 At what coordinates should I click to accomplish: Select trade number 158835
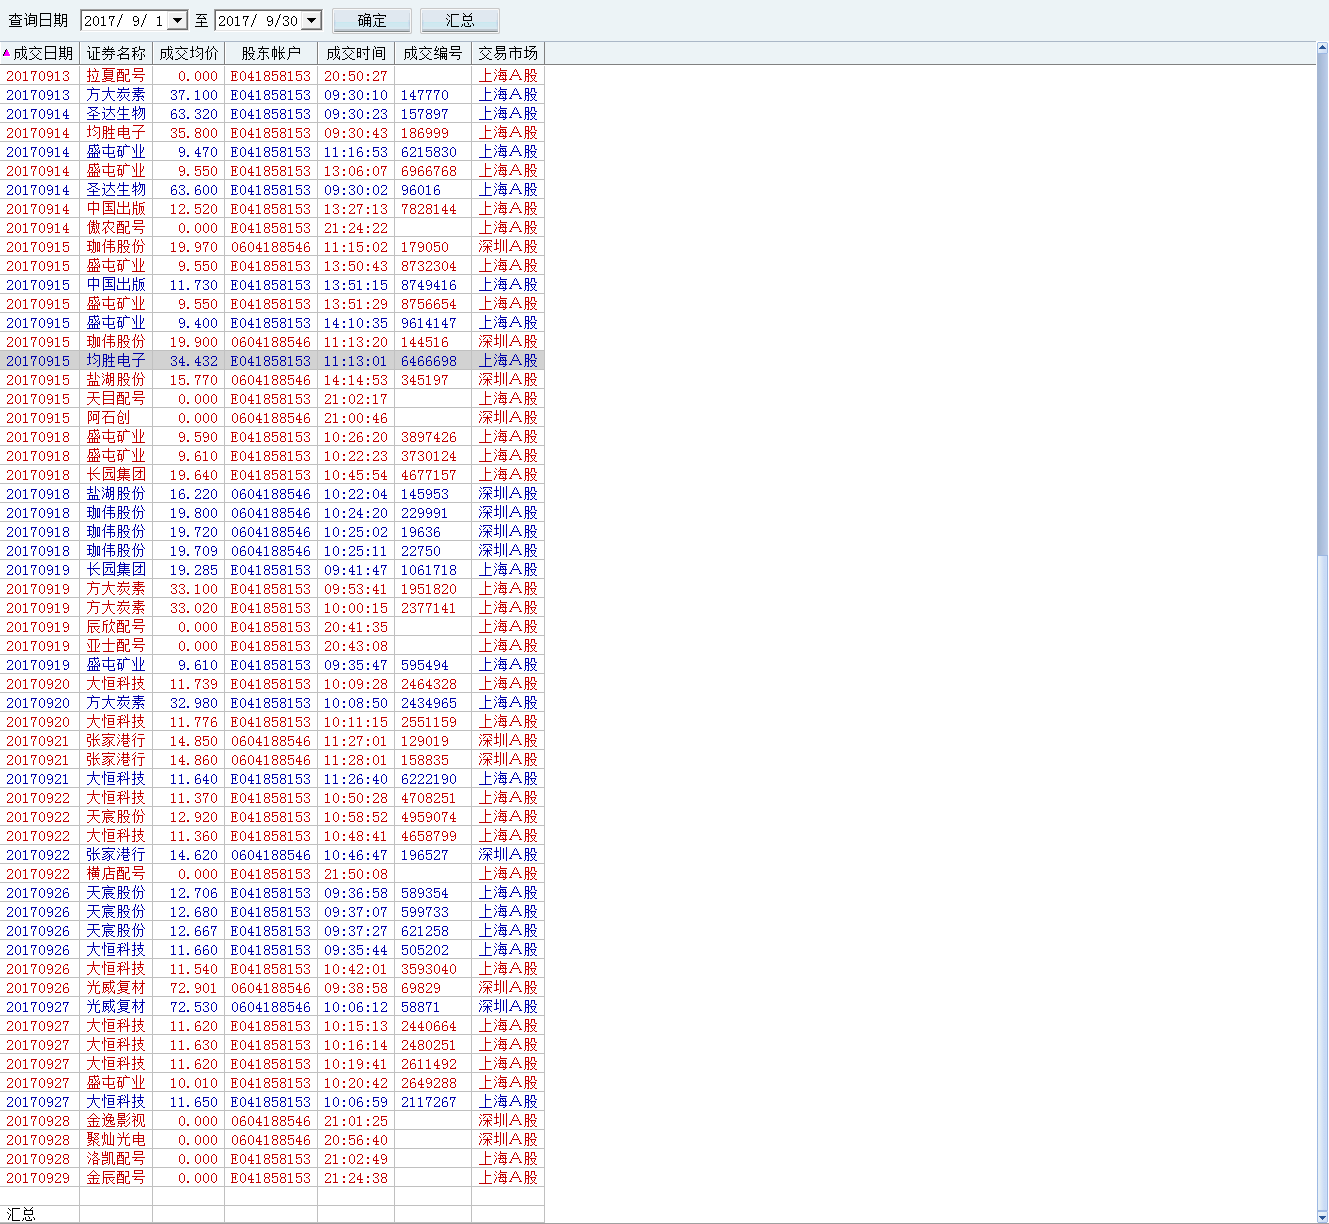[425, 760]
